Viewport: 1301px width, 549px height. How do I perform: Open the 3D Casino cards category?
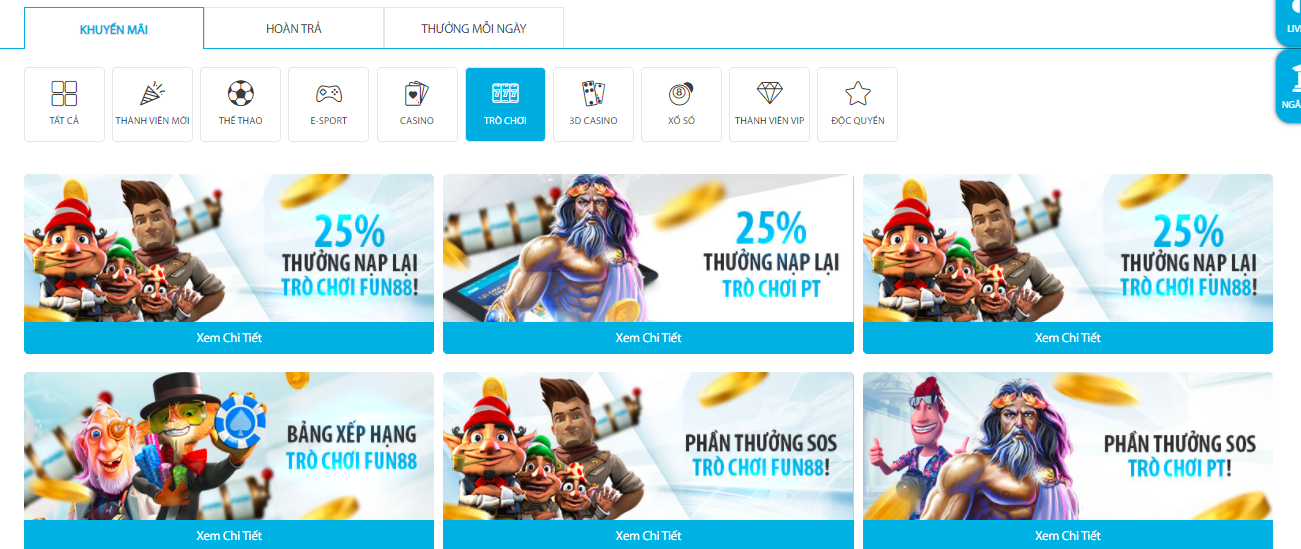click(x=593, y=104)
